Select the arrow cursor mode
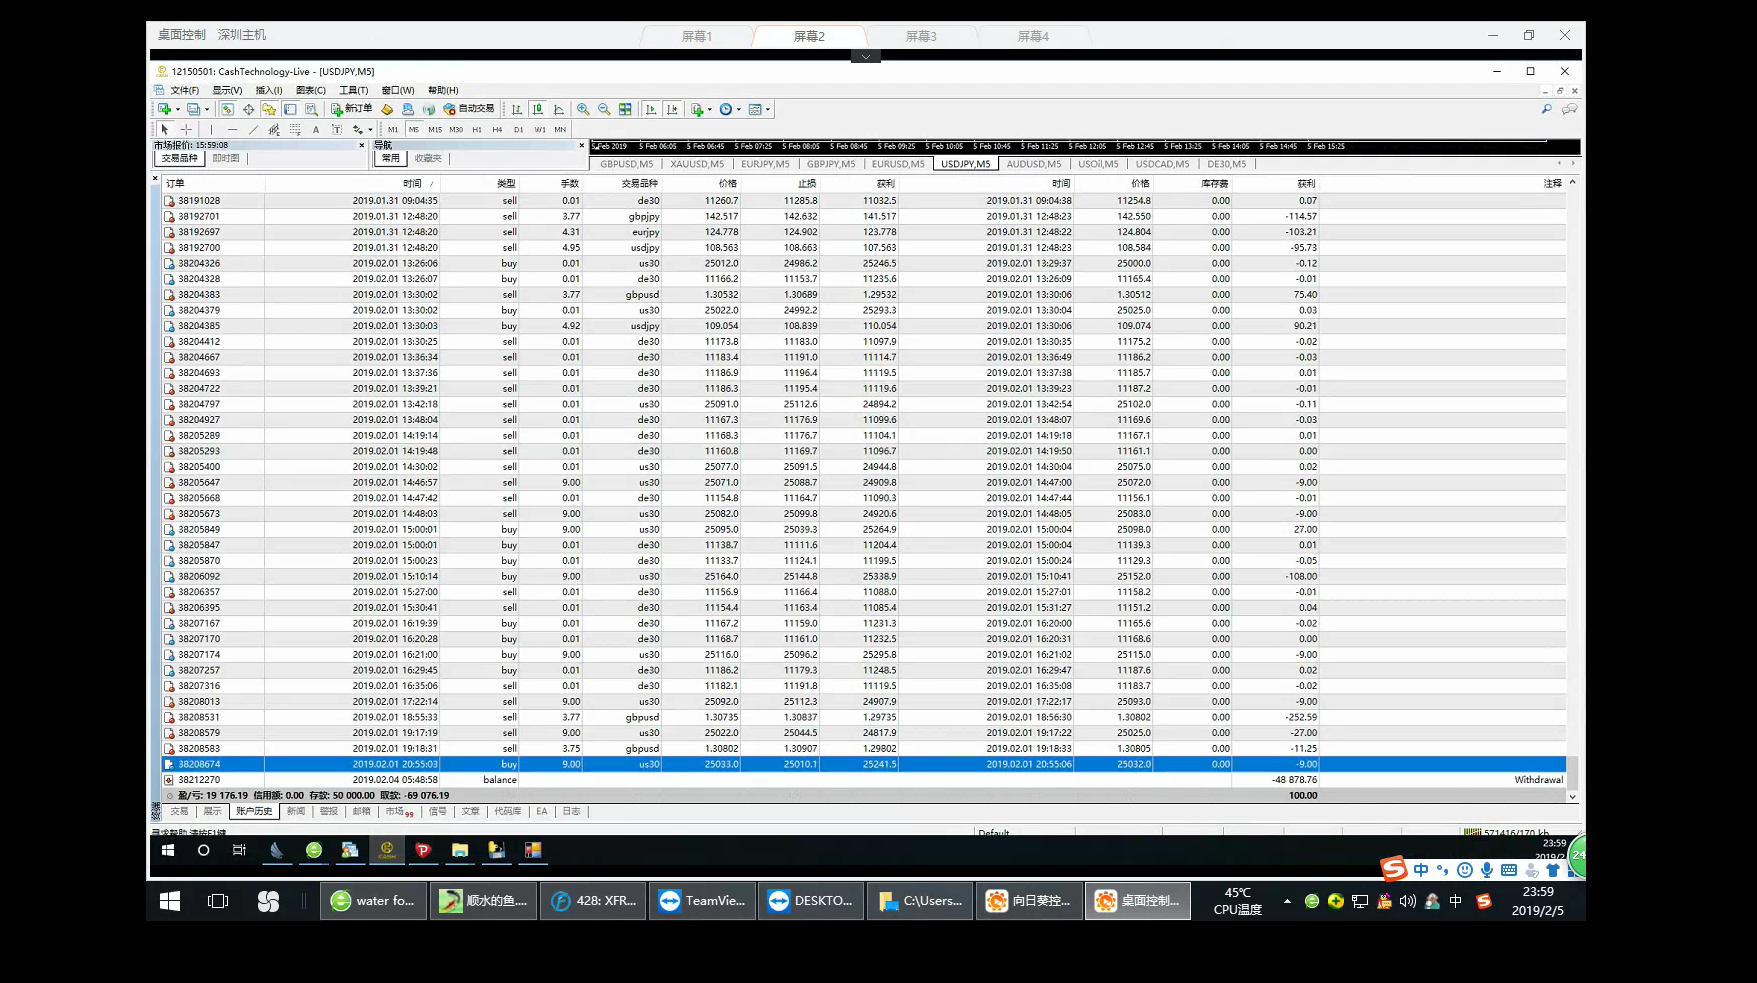Screen dimensions: 1757x983 click(x=165, y=129)
